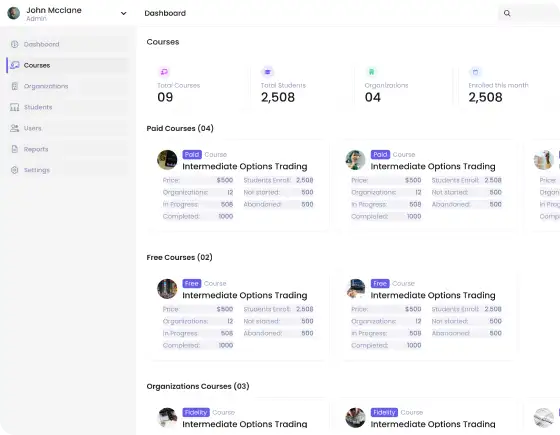Open second free Intermediate Options Trading title
Image resolution: width=560 pixels, height=435 pixels.
[x=433, y=295]
